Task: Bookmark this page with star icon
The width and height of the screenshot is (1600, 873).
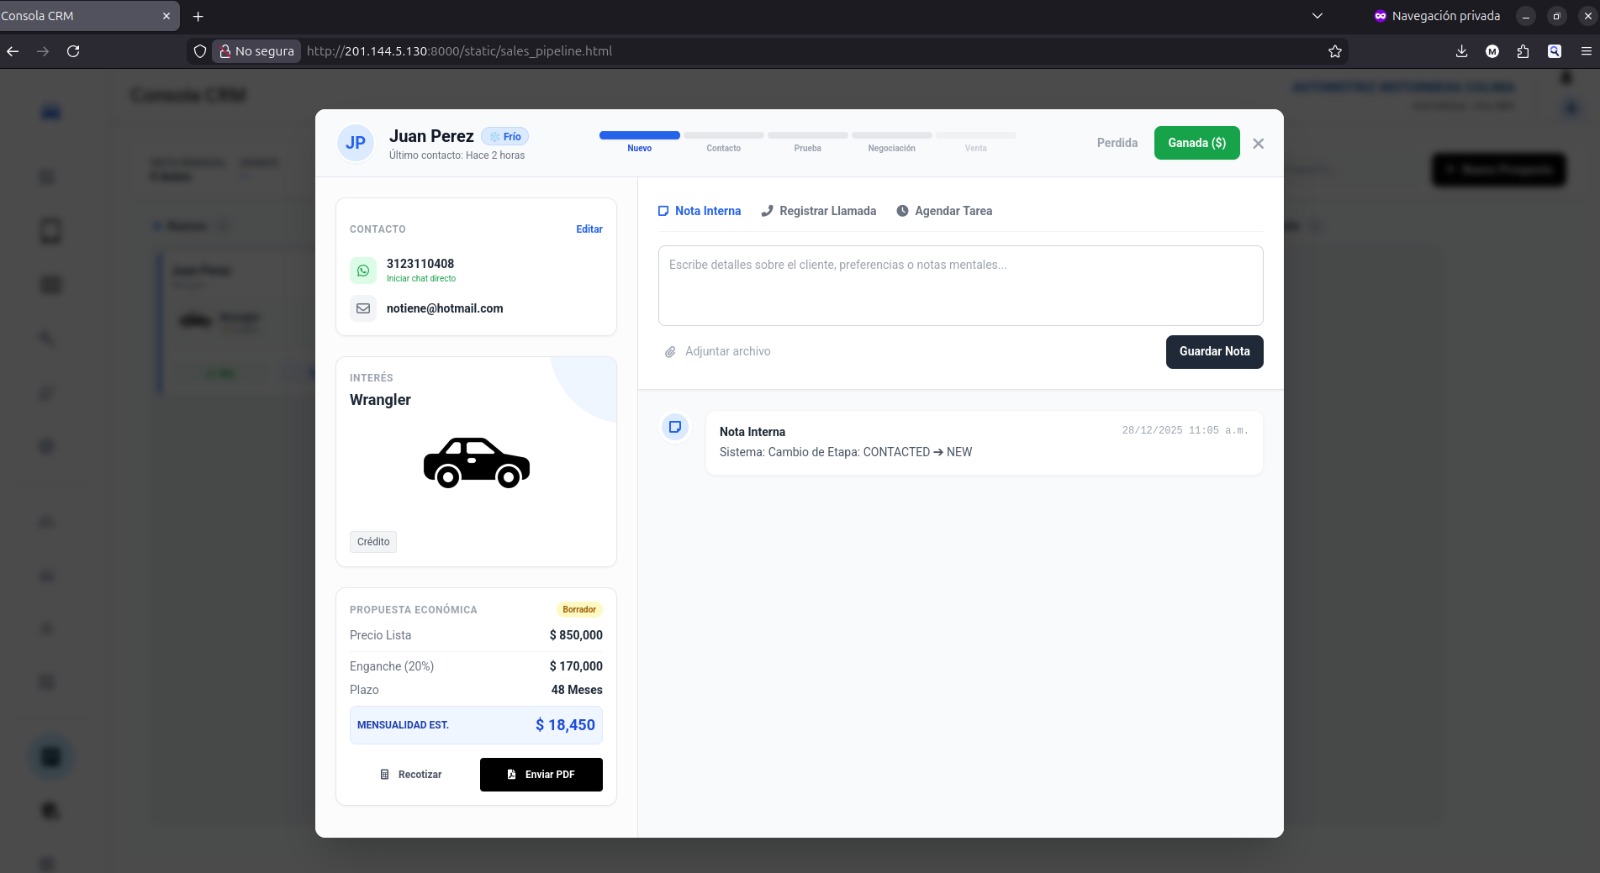Action: click(x=1334, y=51)
